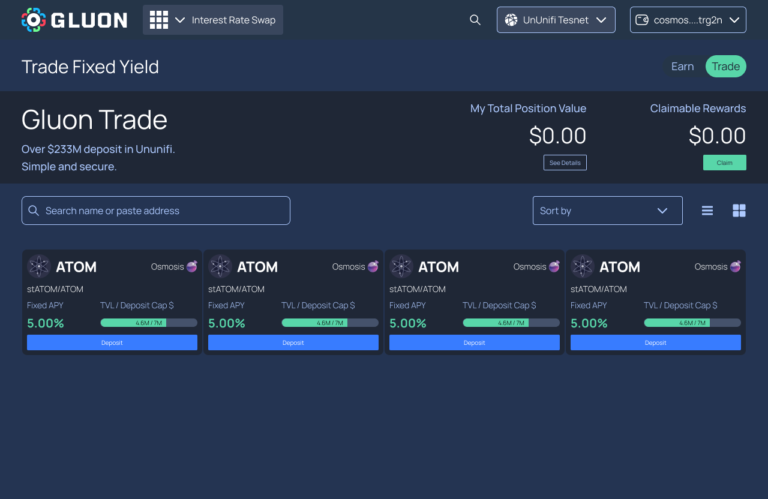Click the first card's TVL progress bar
Screen dimensions: 768x499
(149, 323)
